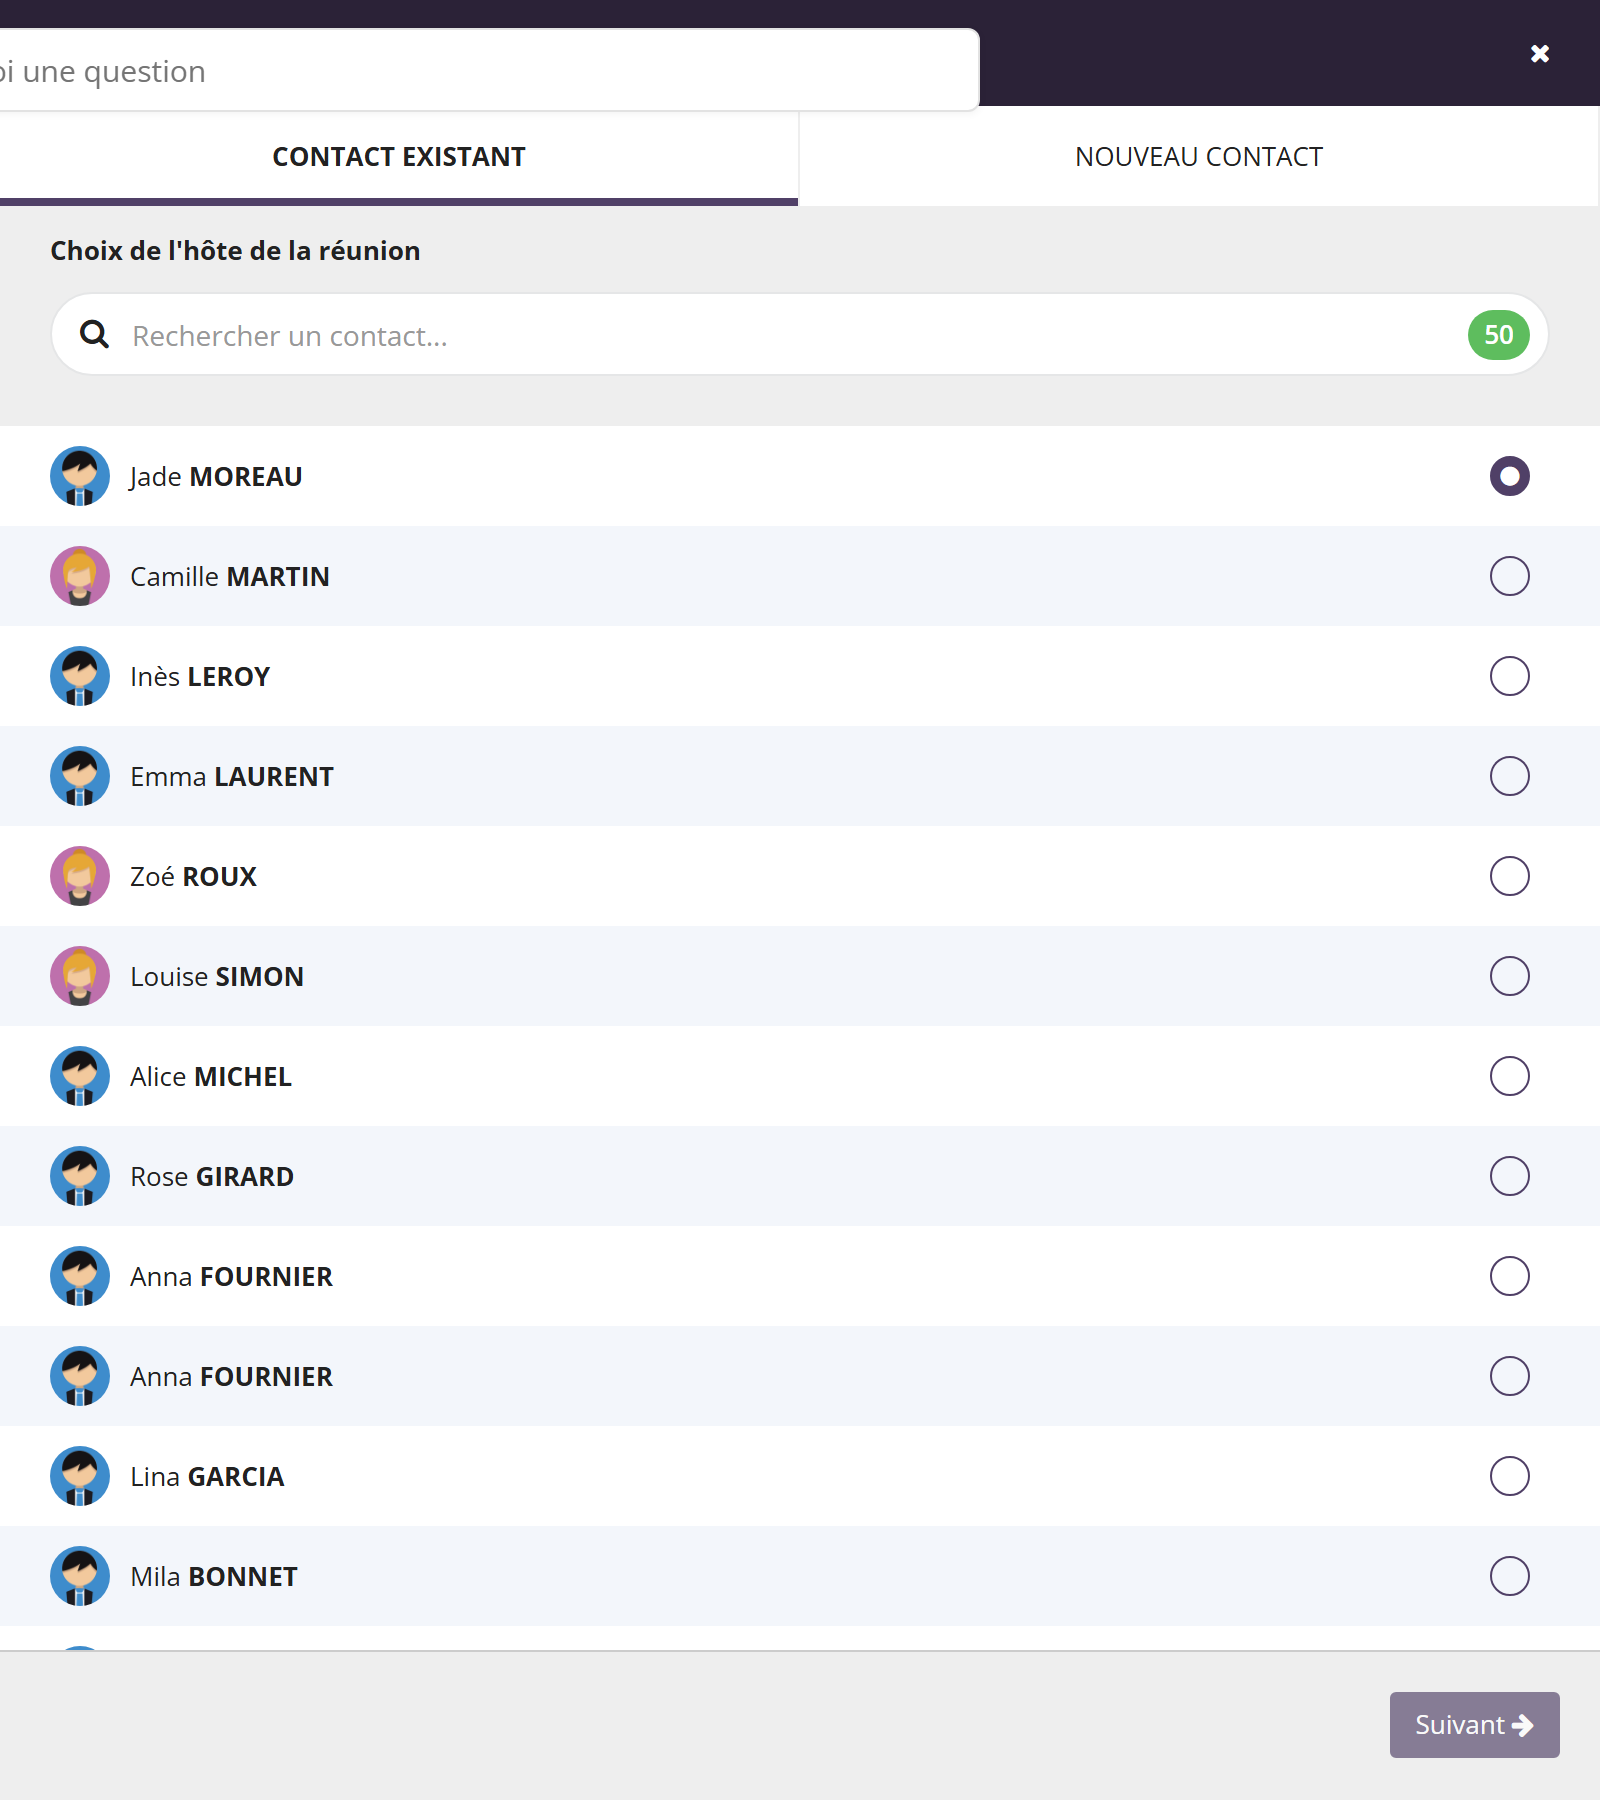This screenshot has height=1800, width=1600.
Task: Switch to the Nouveau Contact tab
Action: [1199, 157]
